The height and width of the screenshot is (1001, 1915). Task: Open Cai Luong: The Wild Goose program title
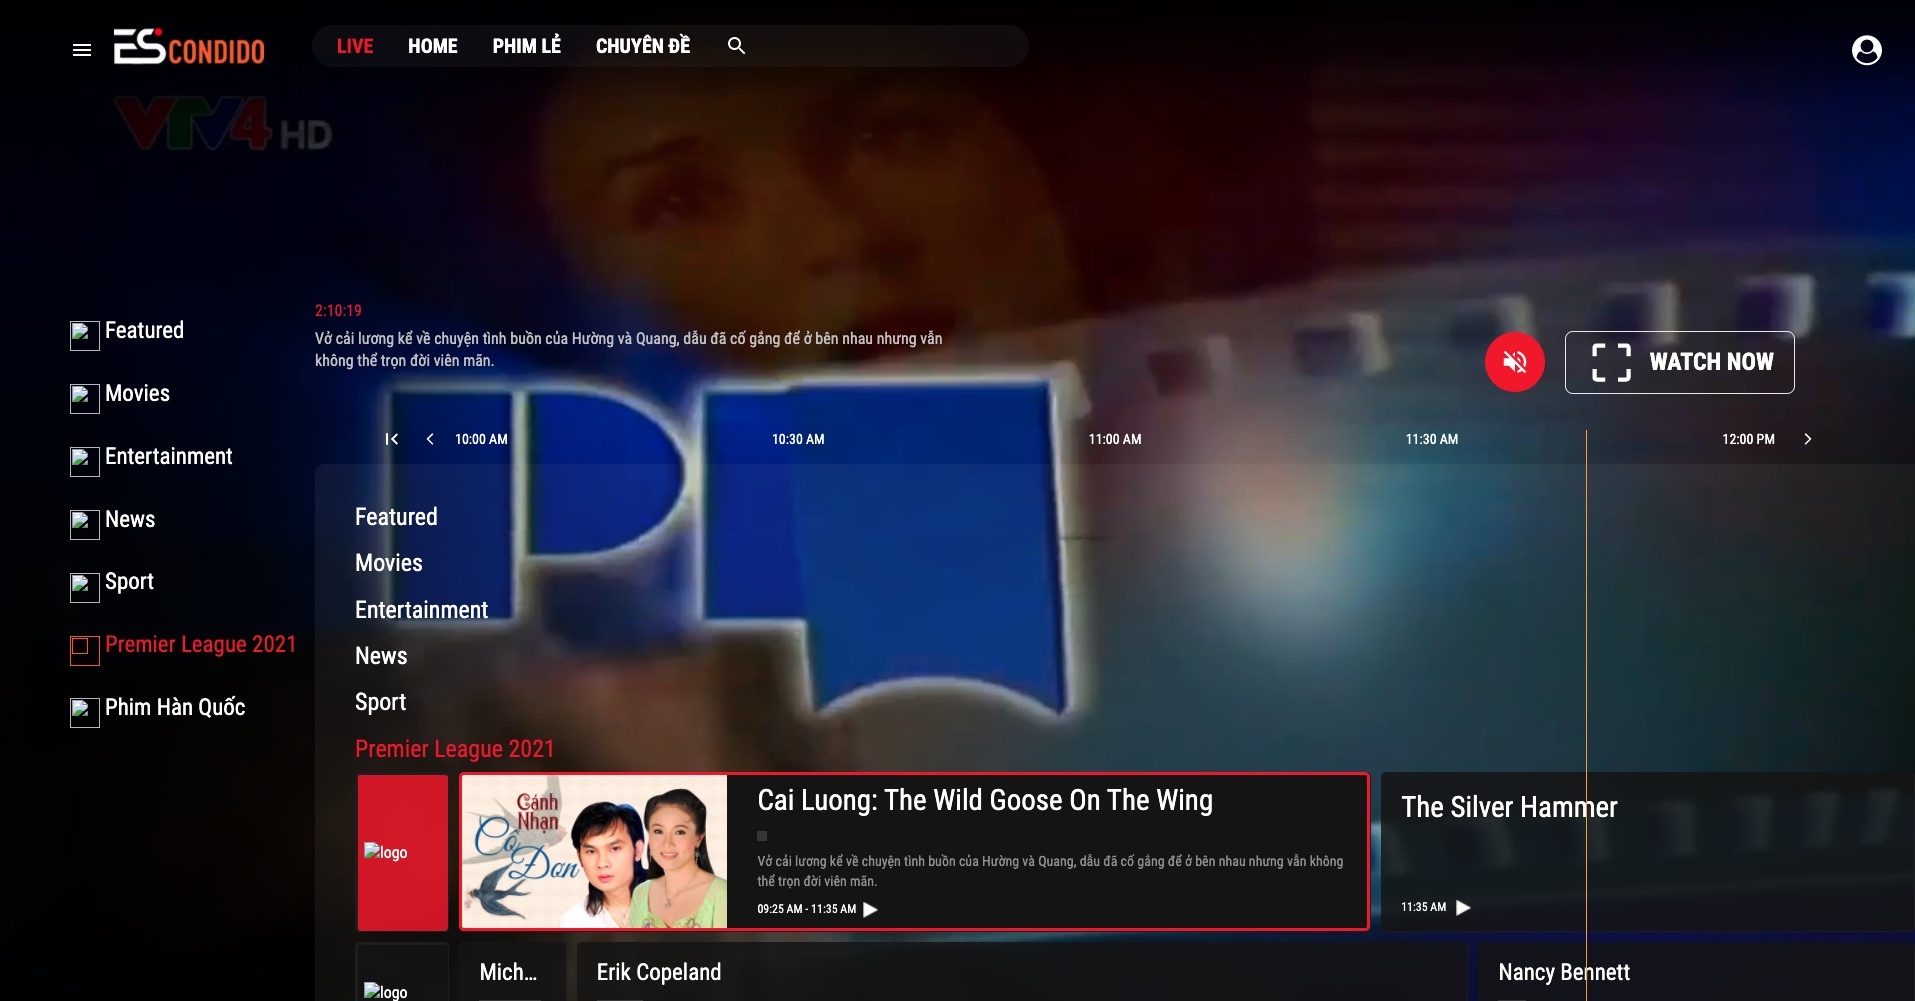[x=984, y=800]
